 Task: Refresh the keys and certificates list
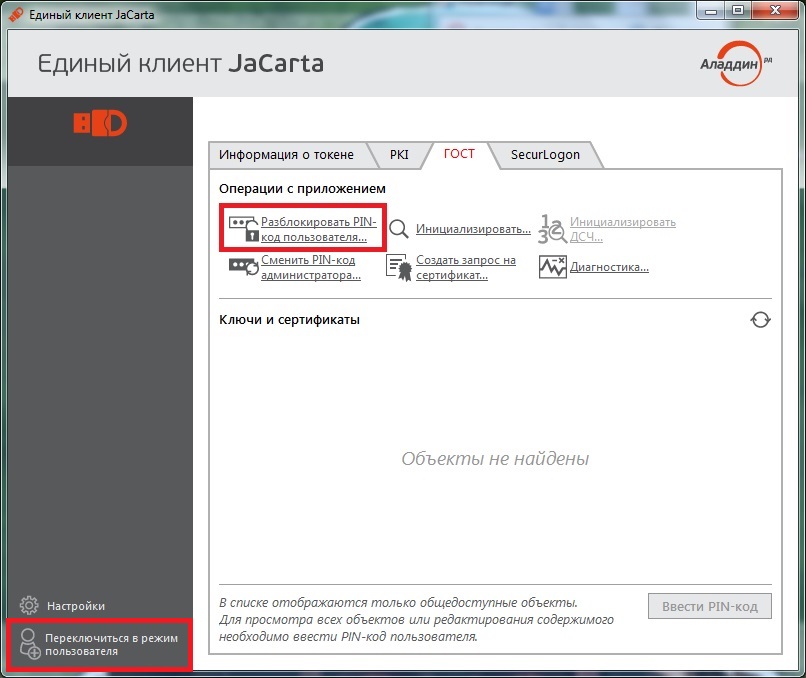pyautogui.click(x=760, y=320)
